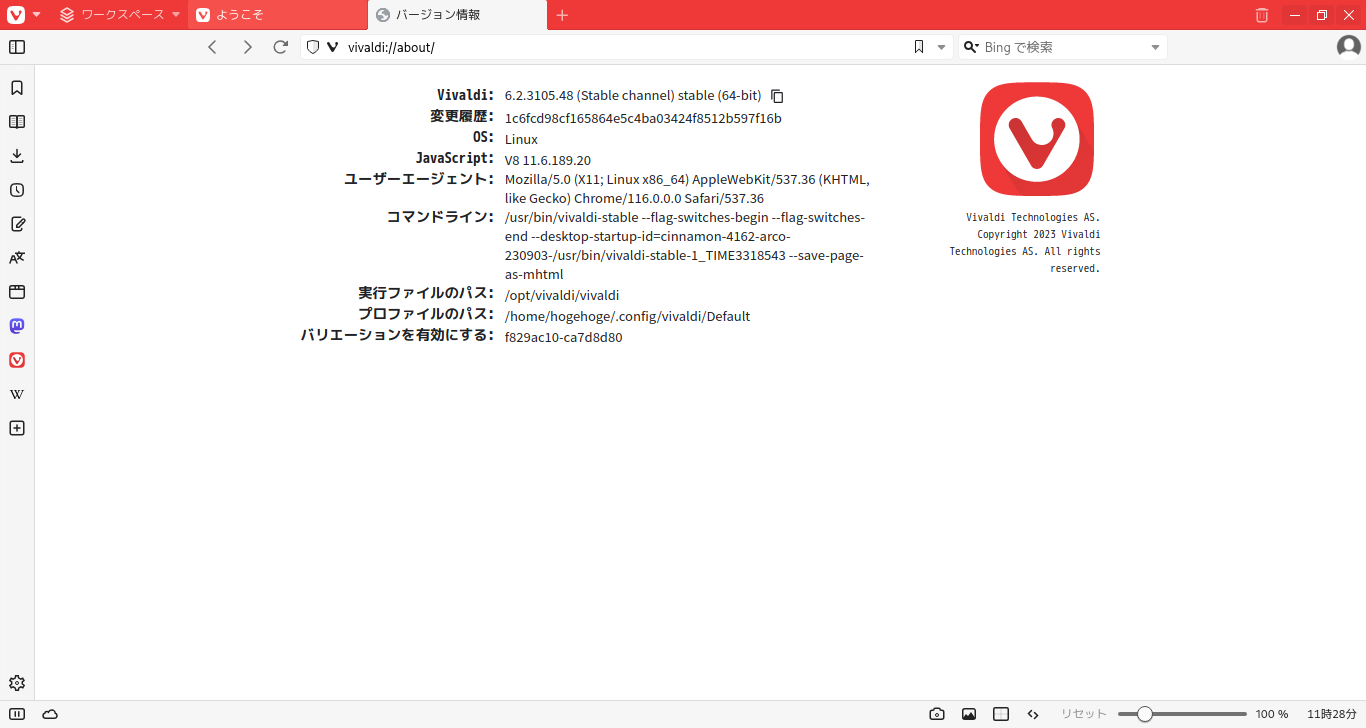This screenshot has height=728, width=1366.
Task: Open the search engine selector icon
Action: (x=971, y=47)
